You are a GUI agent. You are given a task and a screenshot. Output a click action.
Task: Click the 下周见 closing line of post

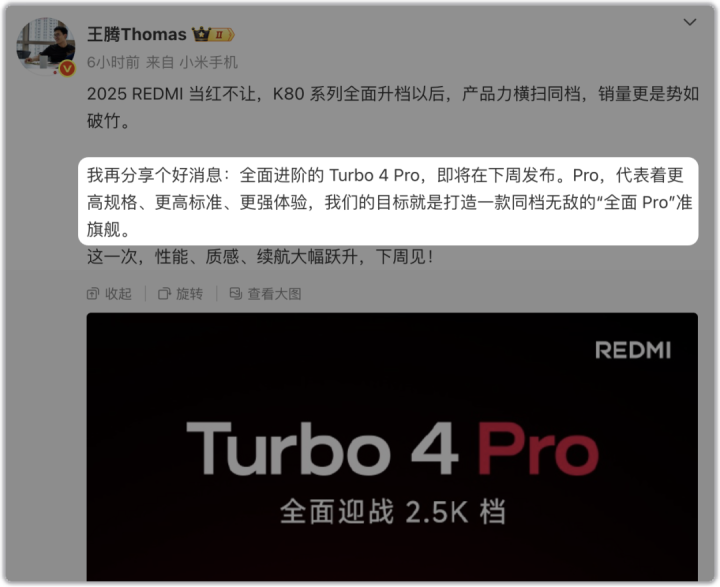(260, 256)
